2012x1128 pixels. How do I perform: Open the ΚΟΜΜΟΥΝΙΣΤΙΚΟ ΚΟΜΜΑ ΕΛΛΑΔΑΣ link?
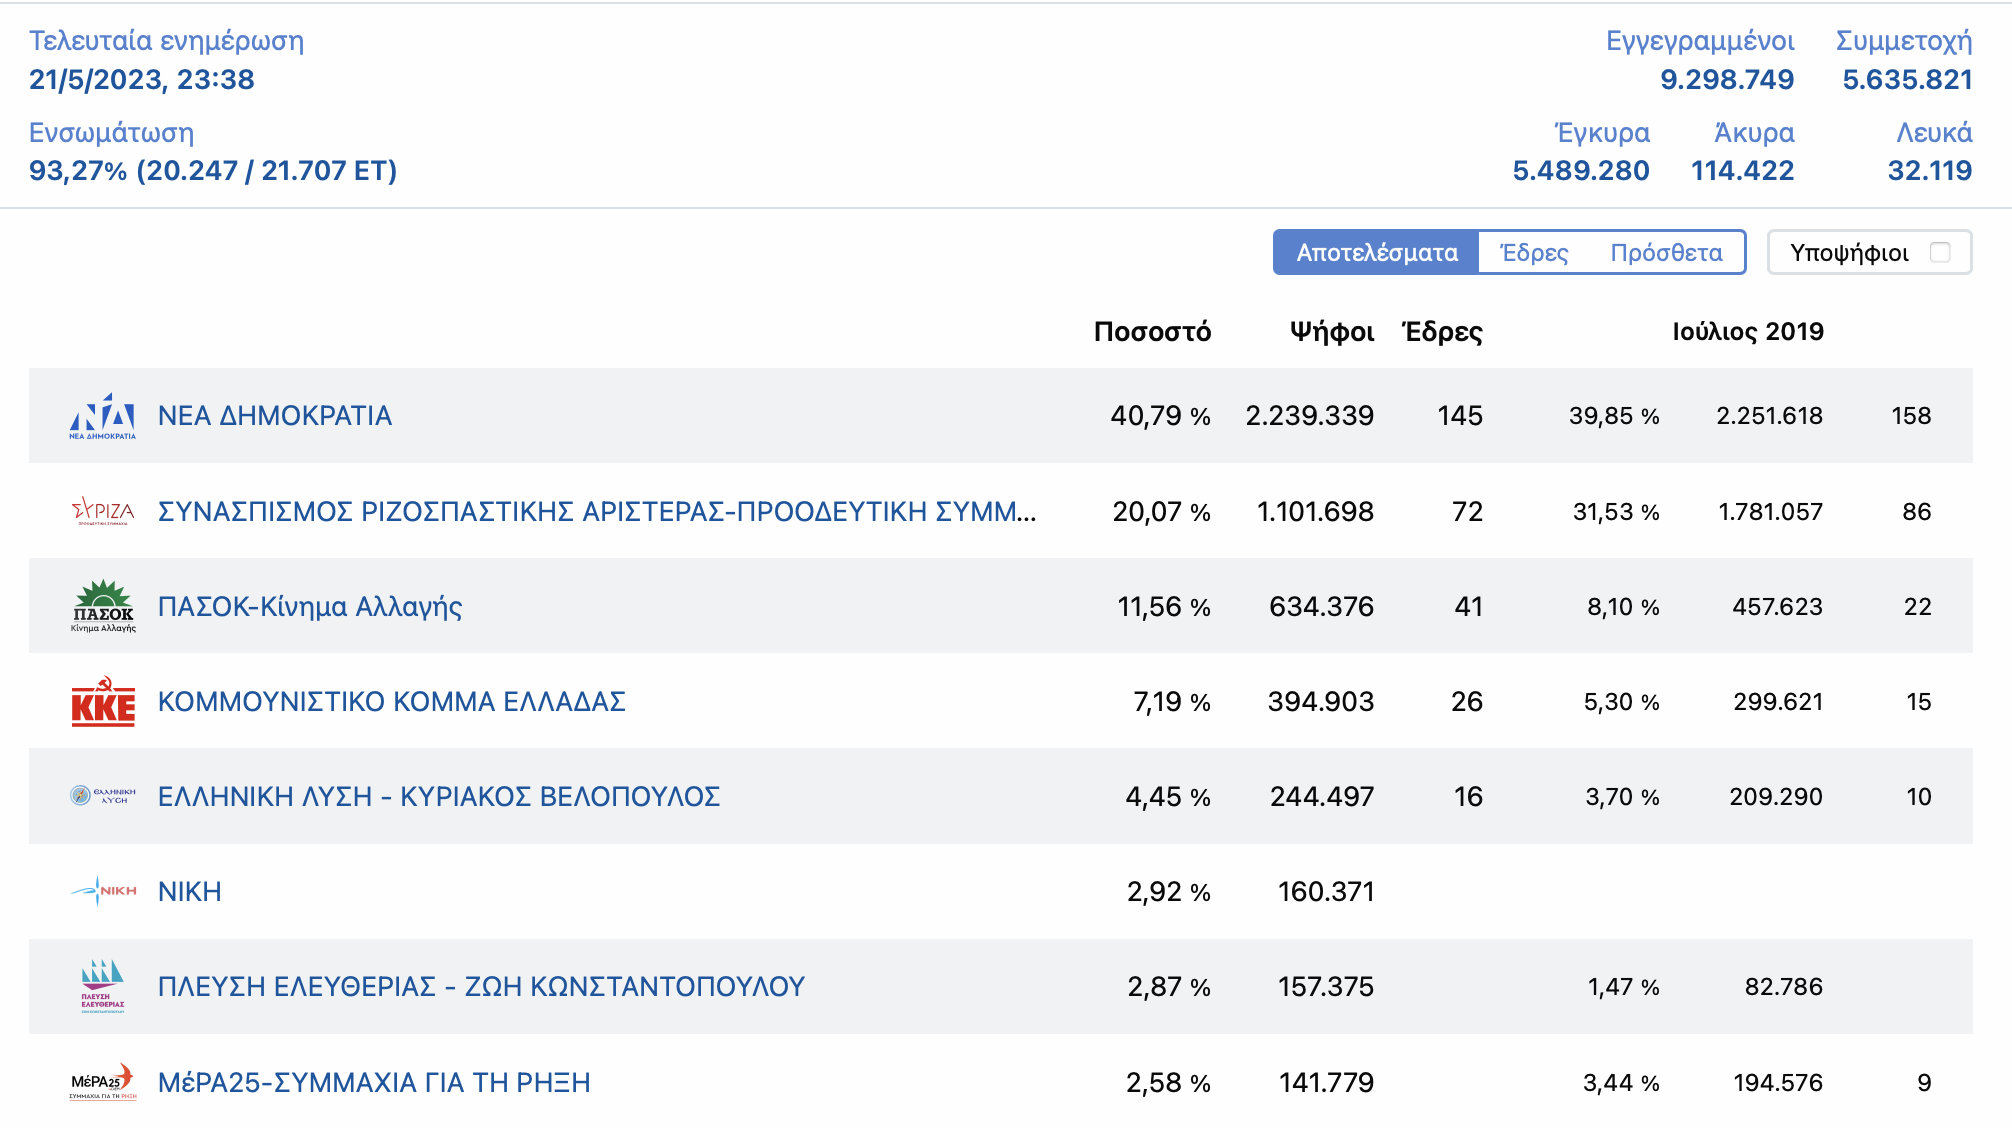point(392,701)
